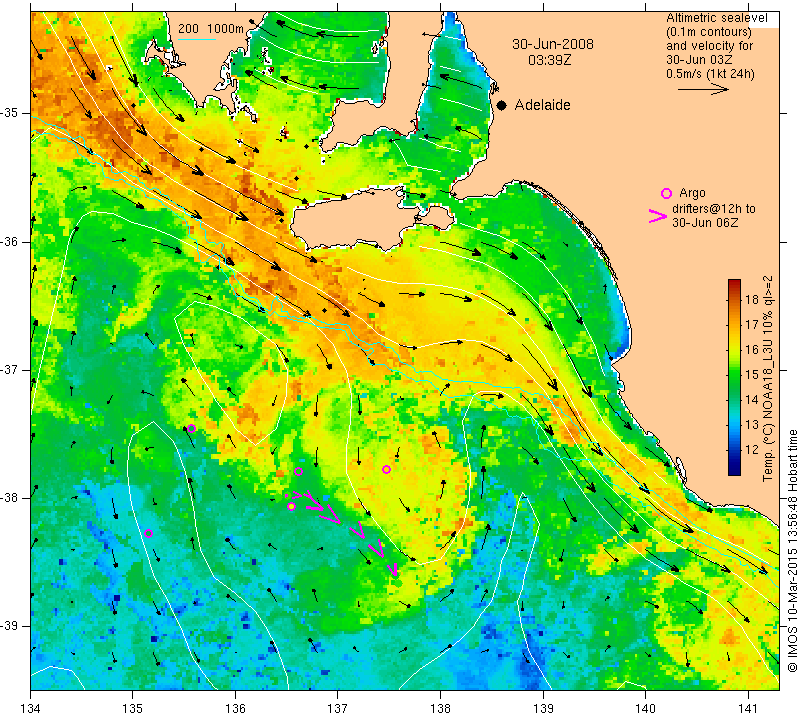This screenshot has width=800, height=720.
Task: Click the '30-Jun-2008' date text
Action: click(x=553, y=44)
